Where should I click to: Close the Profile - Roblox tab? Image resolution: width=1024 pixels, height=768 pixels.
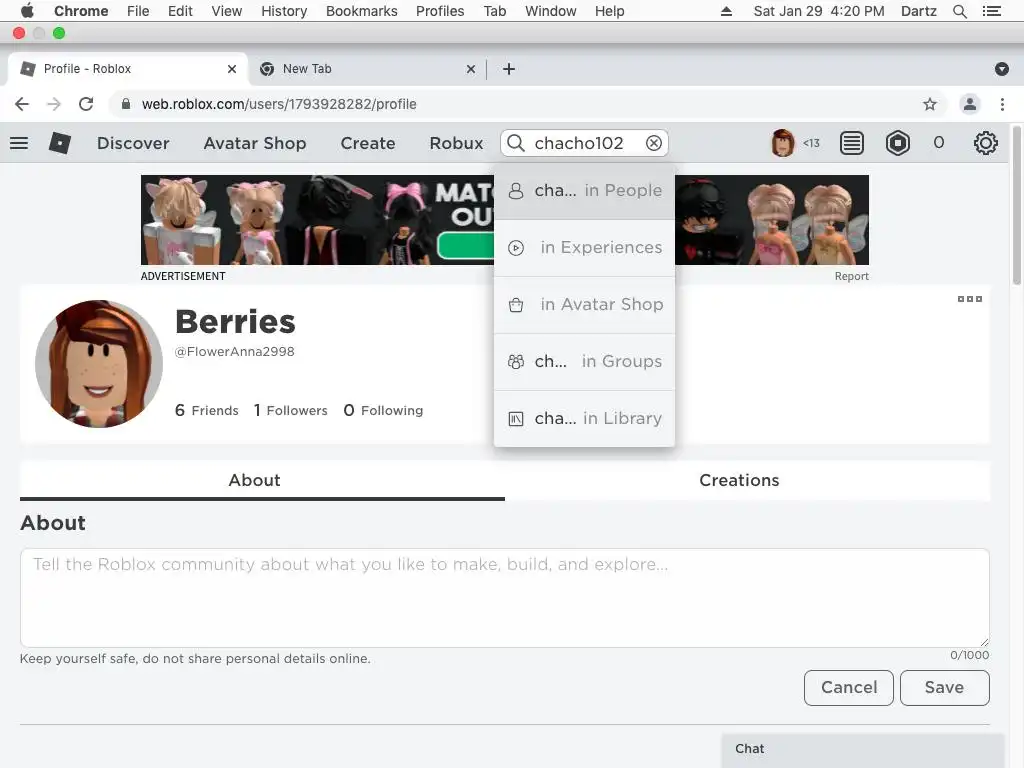232,69
